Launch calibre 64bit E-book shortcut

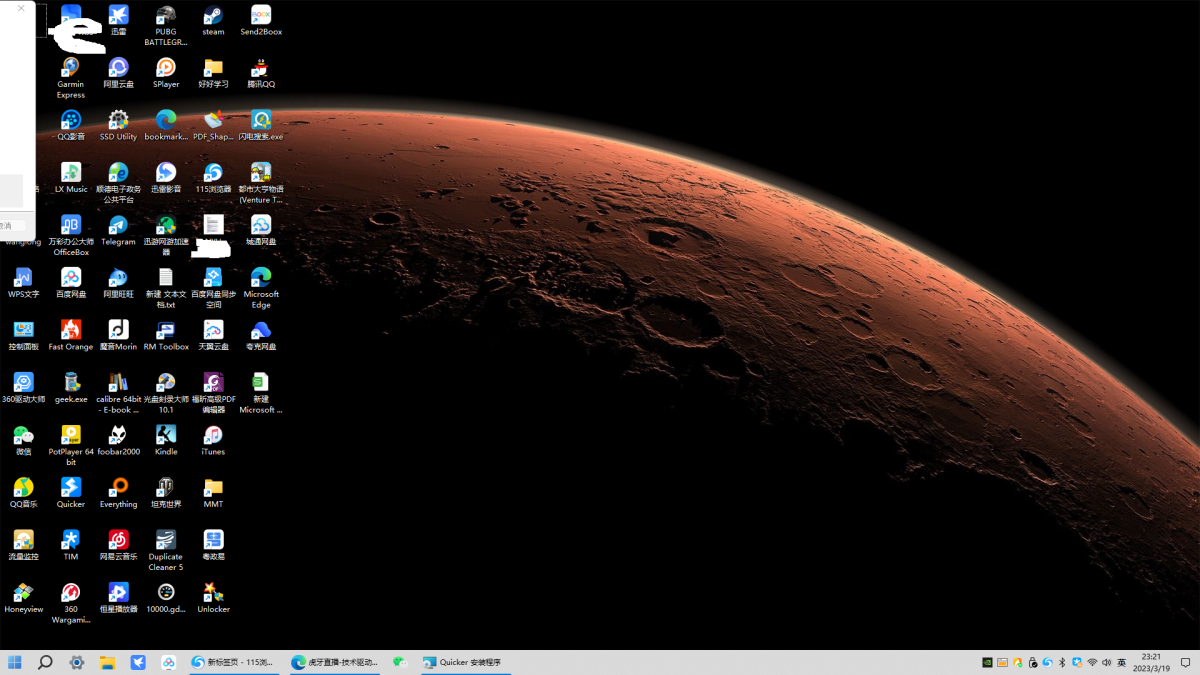tap(118, 393)
